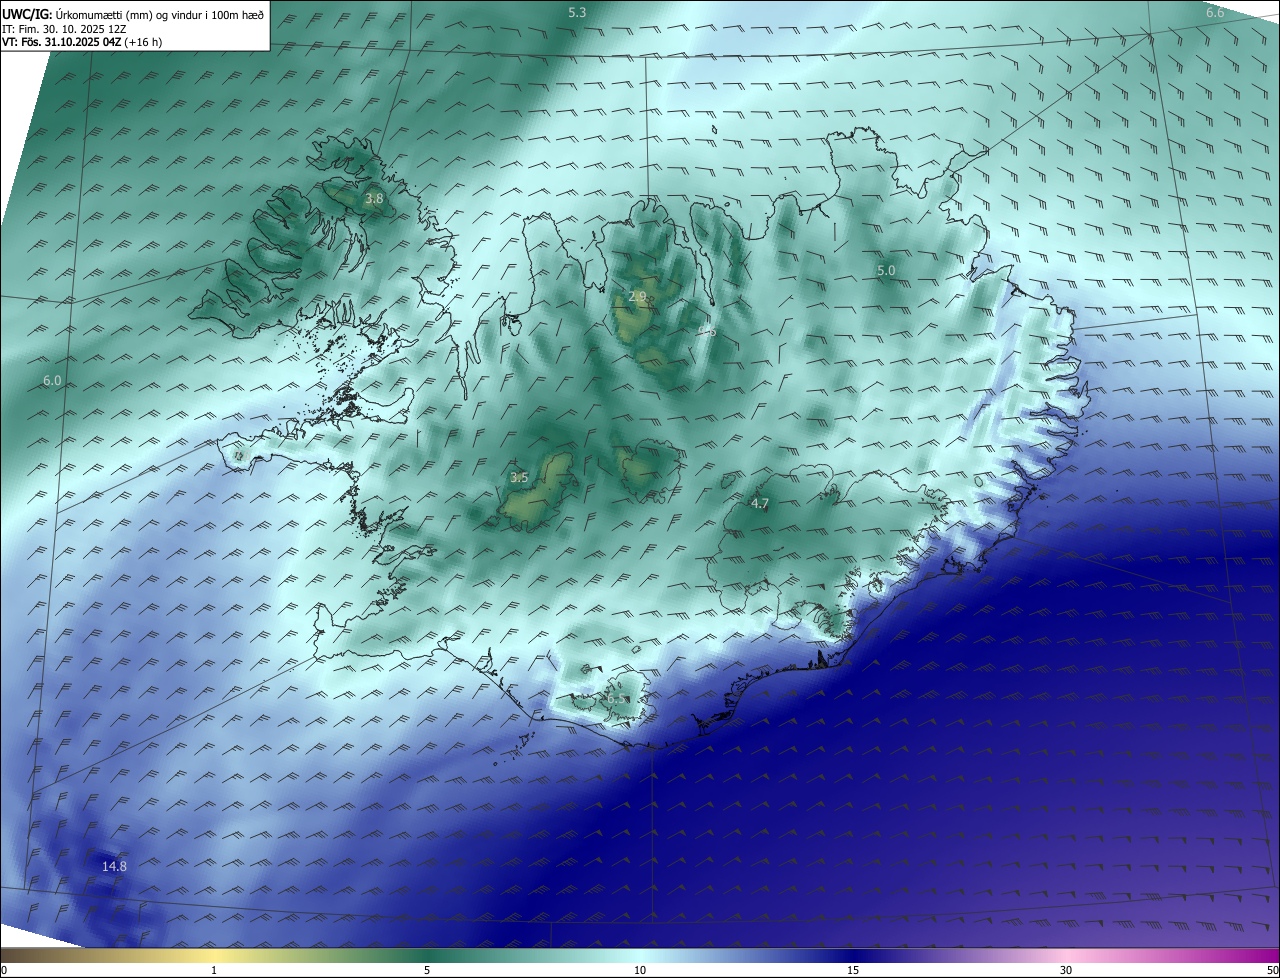Click the colour bar tick label '10'
Screen dimensions: 1280x978
coord(640,970)
